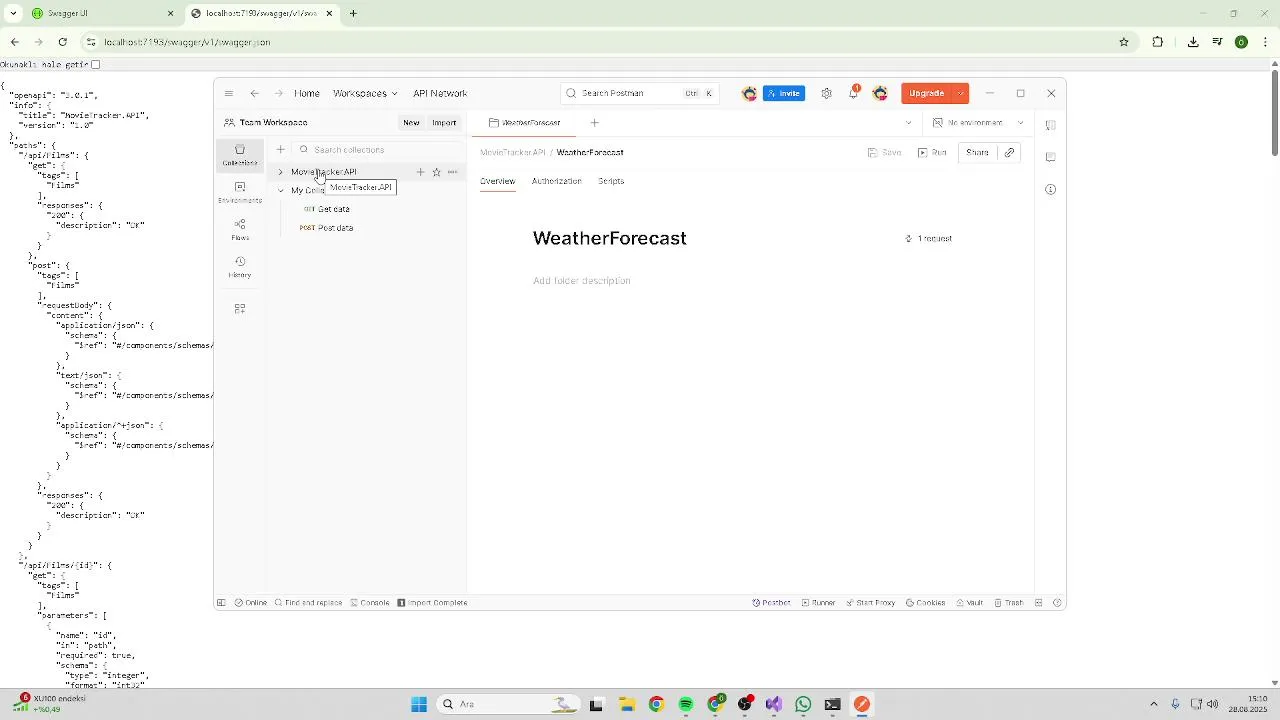Open the user avatar next to Upgrade
Viewport: 1280px width, 720px height.
(880, 93)
